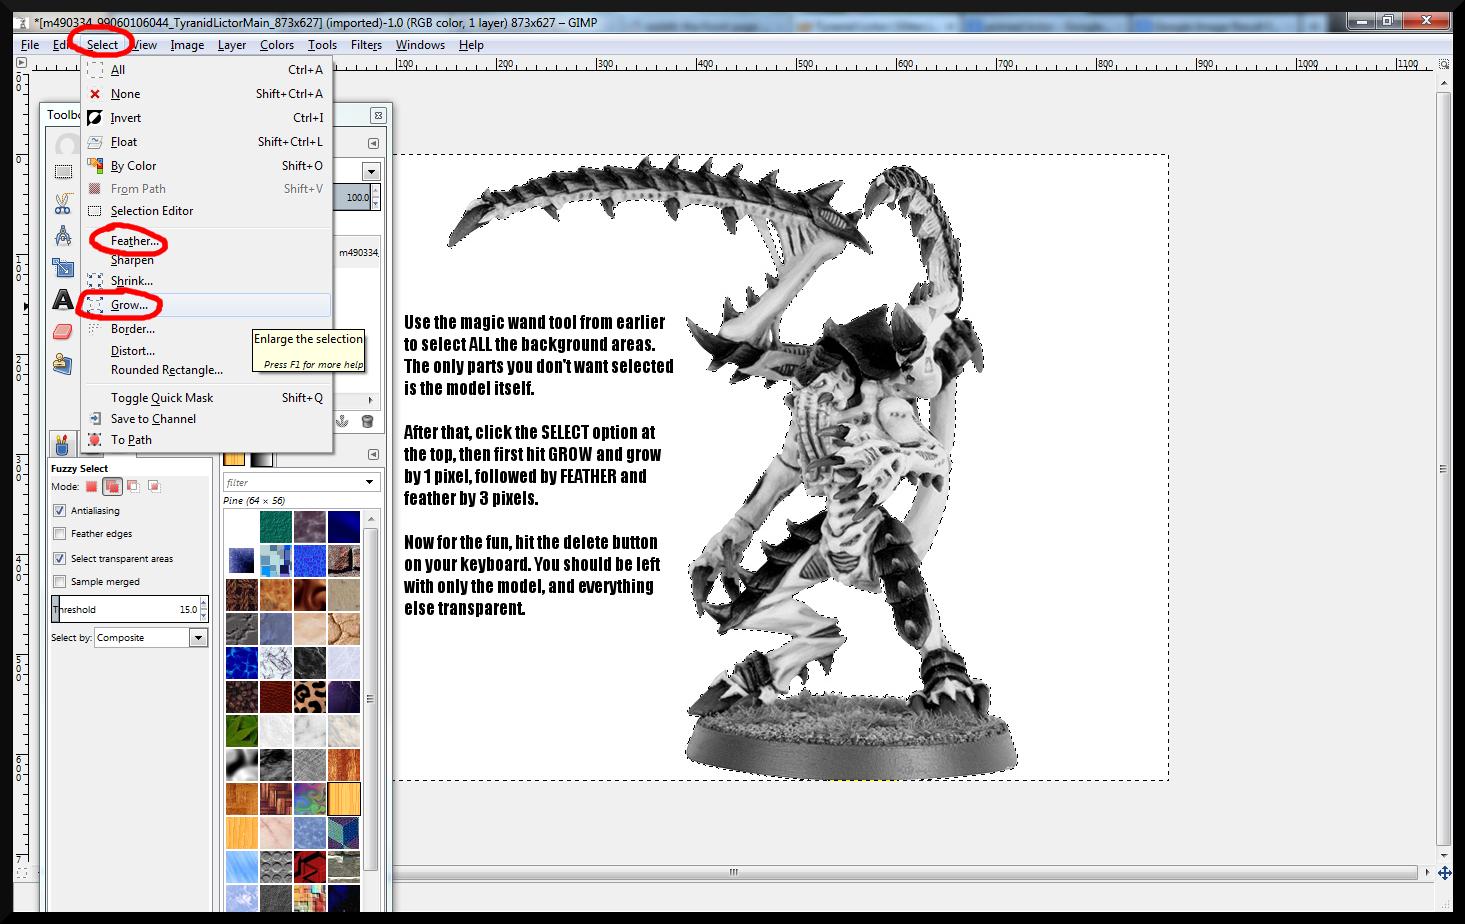
Task: Switch to the Gradients tab
Action: pos(261,459)
